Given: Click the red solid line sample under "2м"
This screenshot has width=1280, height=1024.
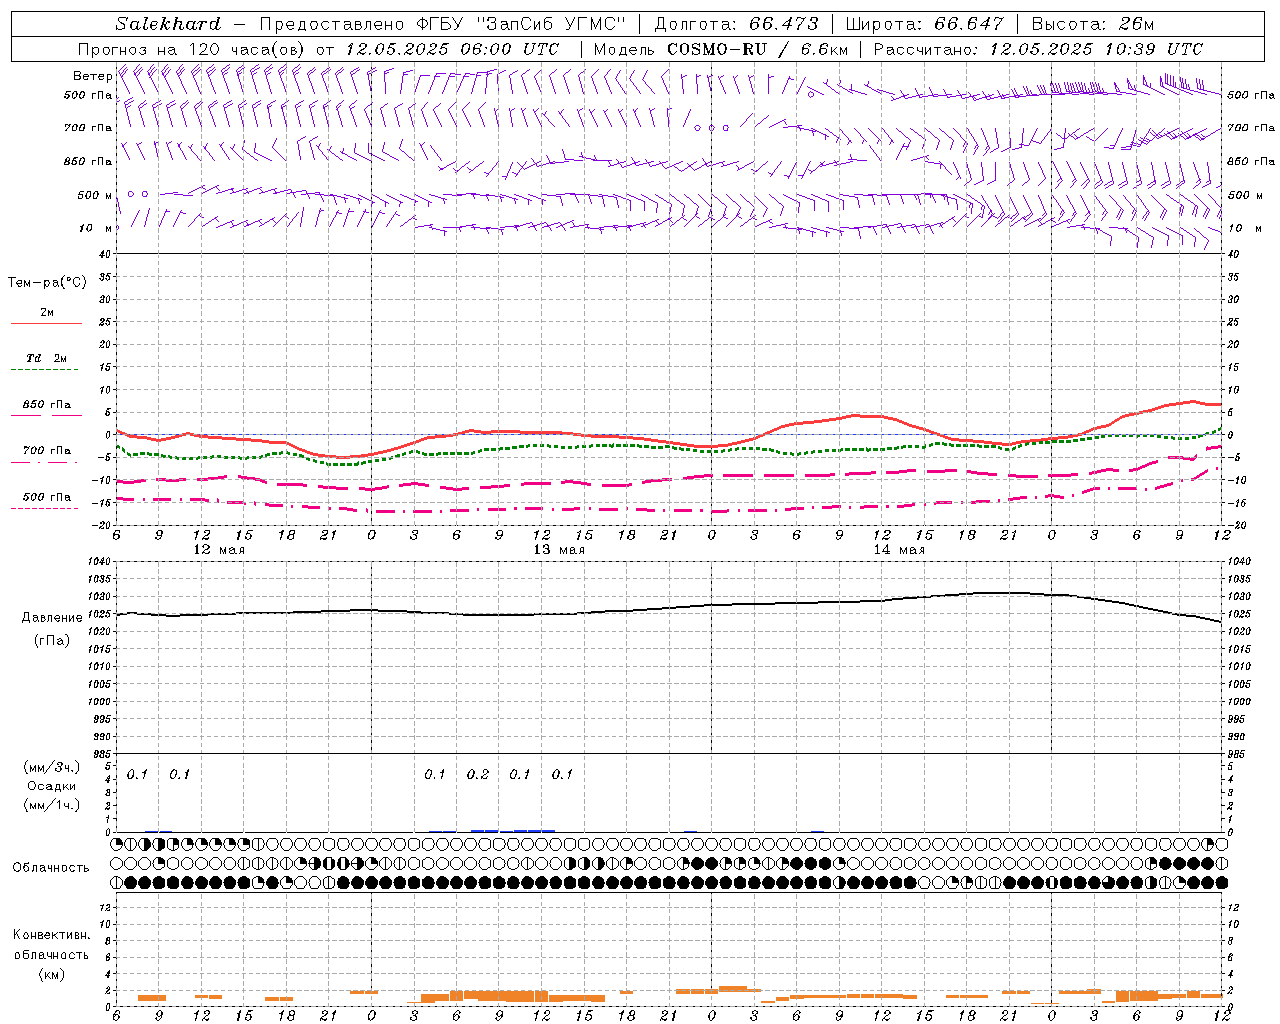Looking at the screenshot, I should pyautogui.click(x=46, y=323).
